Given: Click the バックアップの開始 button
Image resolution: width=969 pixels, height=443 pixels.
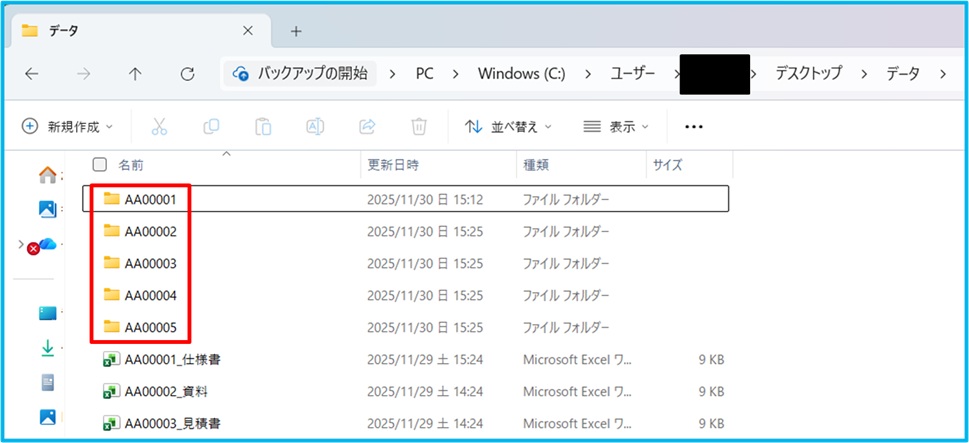Looking at the screenshot, I should (x=300, y=73).
